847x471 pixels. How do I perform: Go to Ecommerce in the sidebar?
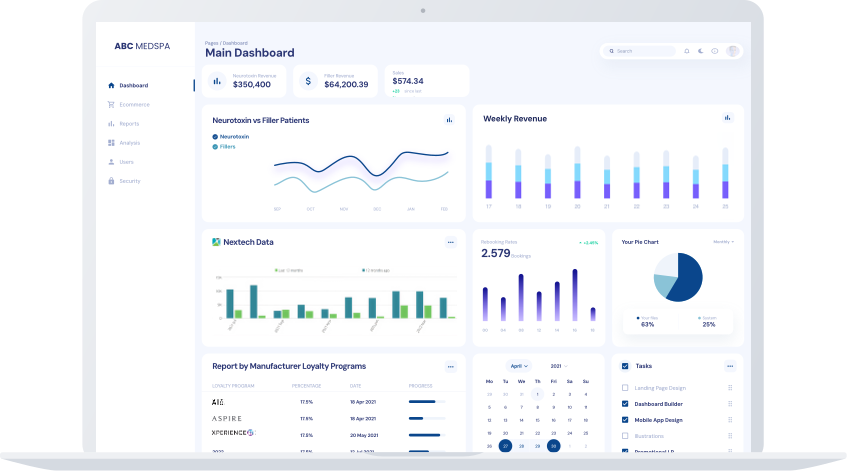[x=134, y=104]
